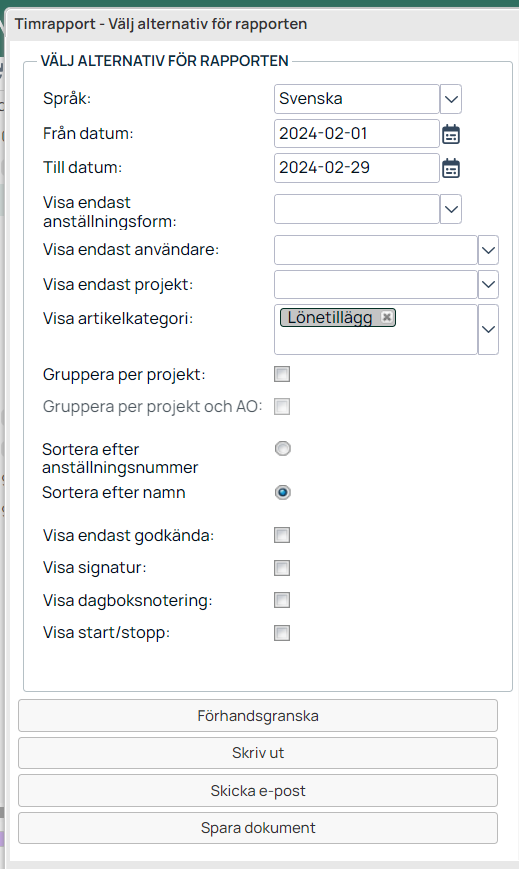Viewport: 519px width, 869px height.
Task: Enable Visa dagboksnotering checkbox
Action: point(282,600)
